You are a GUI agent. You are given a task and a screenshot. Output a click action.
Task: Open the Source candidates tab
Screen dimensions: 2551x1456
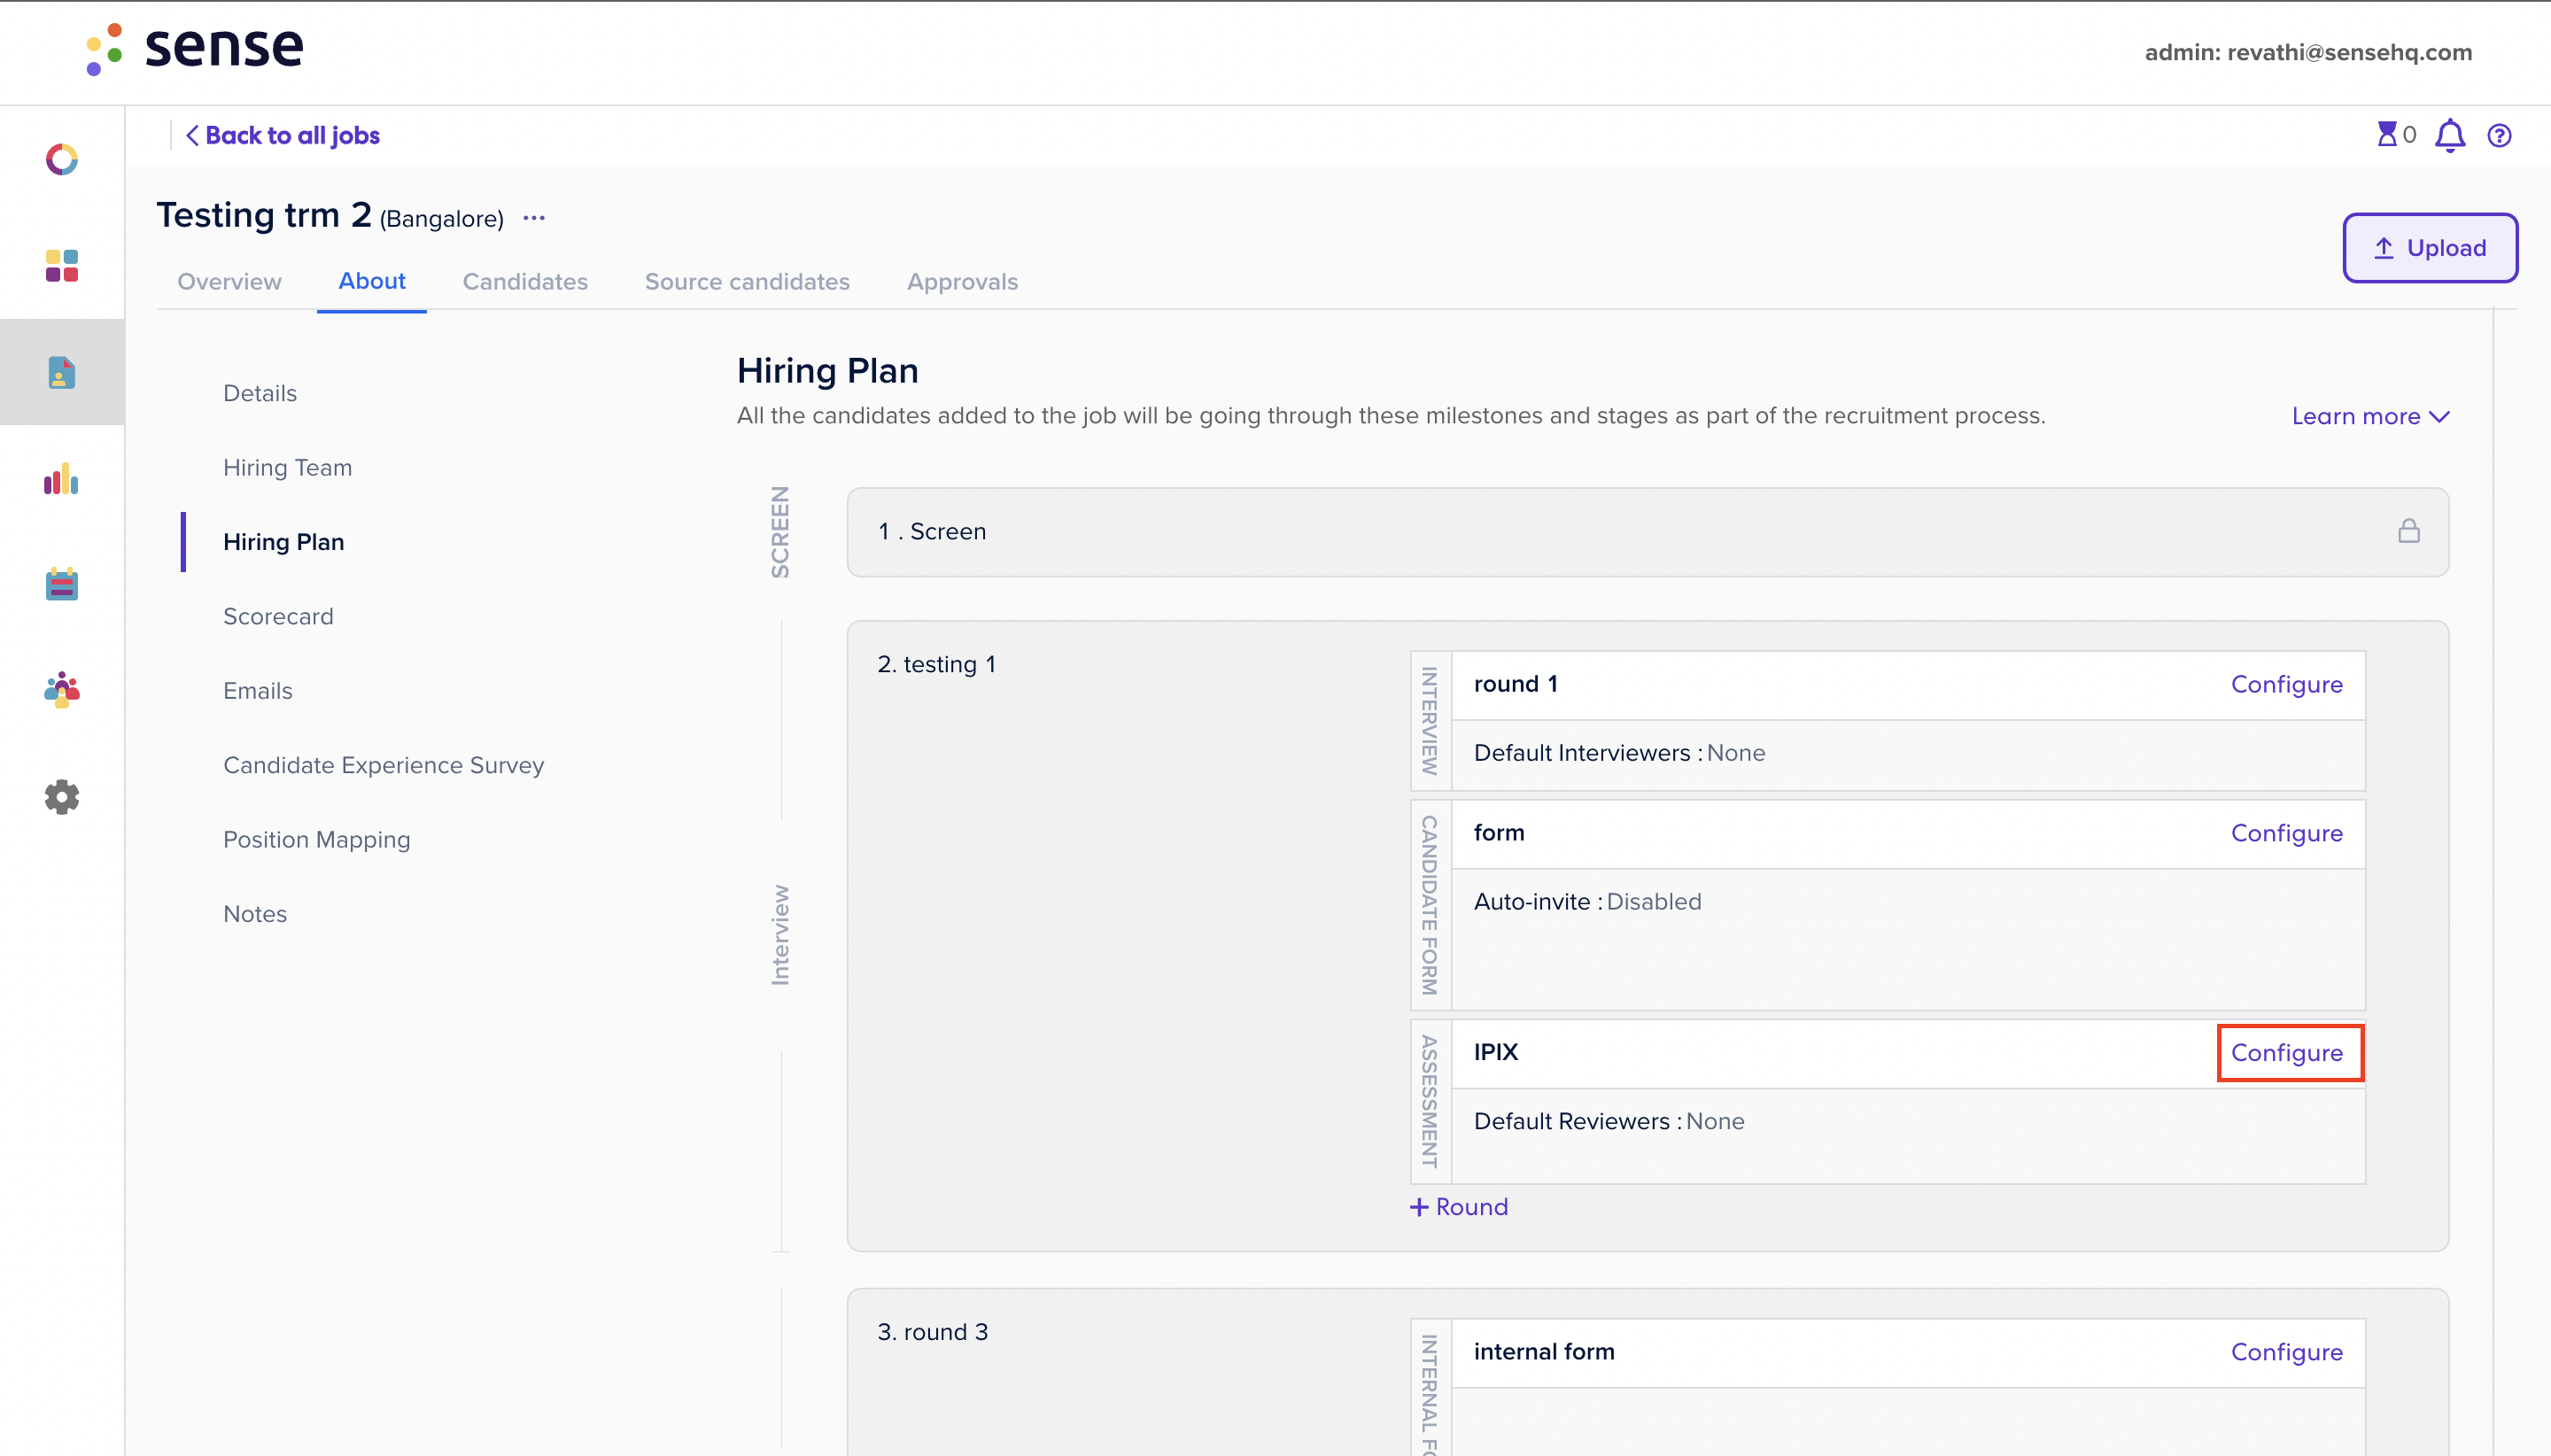click(747, 282)
